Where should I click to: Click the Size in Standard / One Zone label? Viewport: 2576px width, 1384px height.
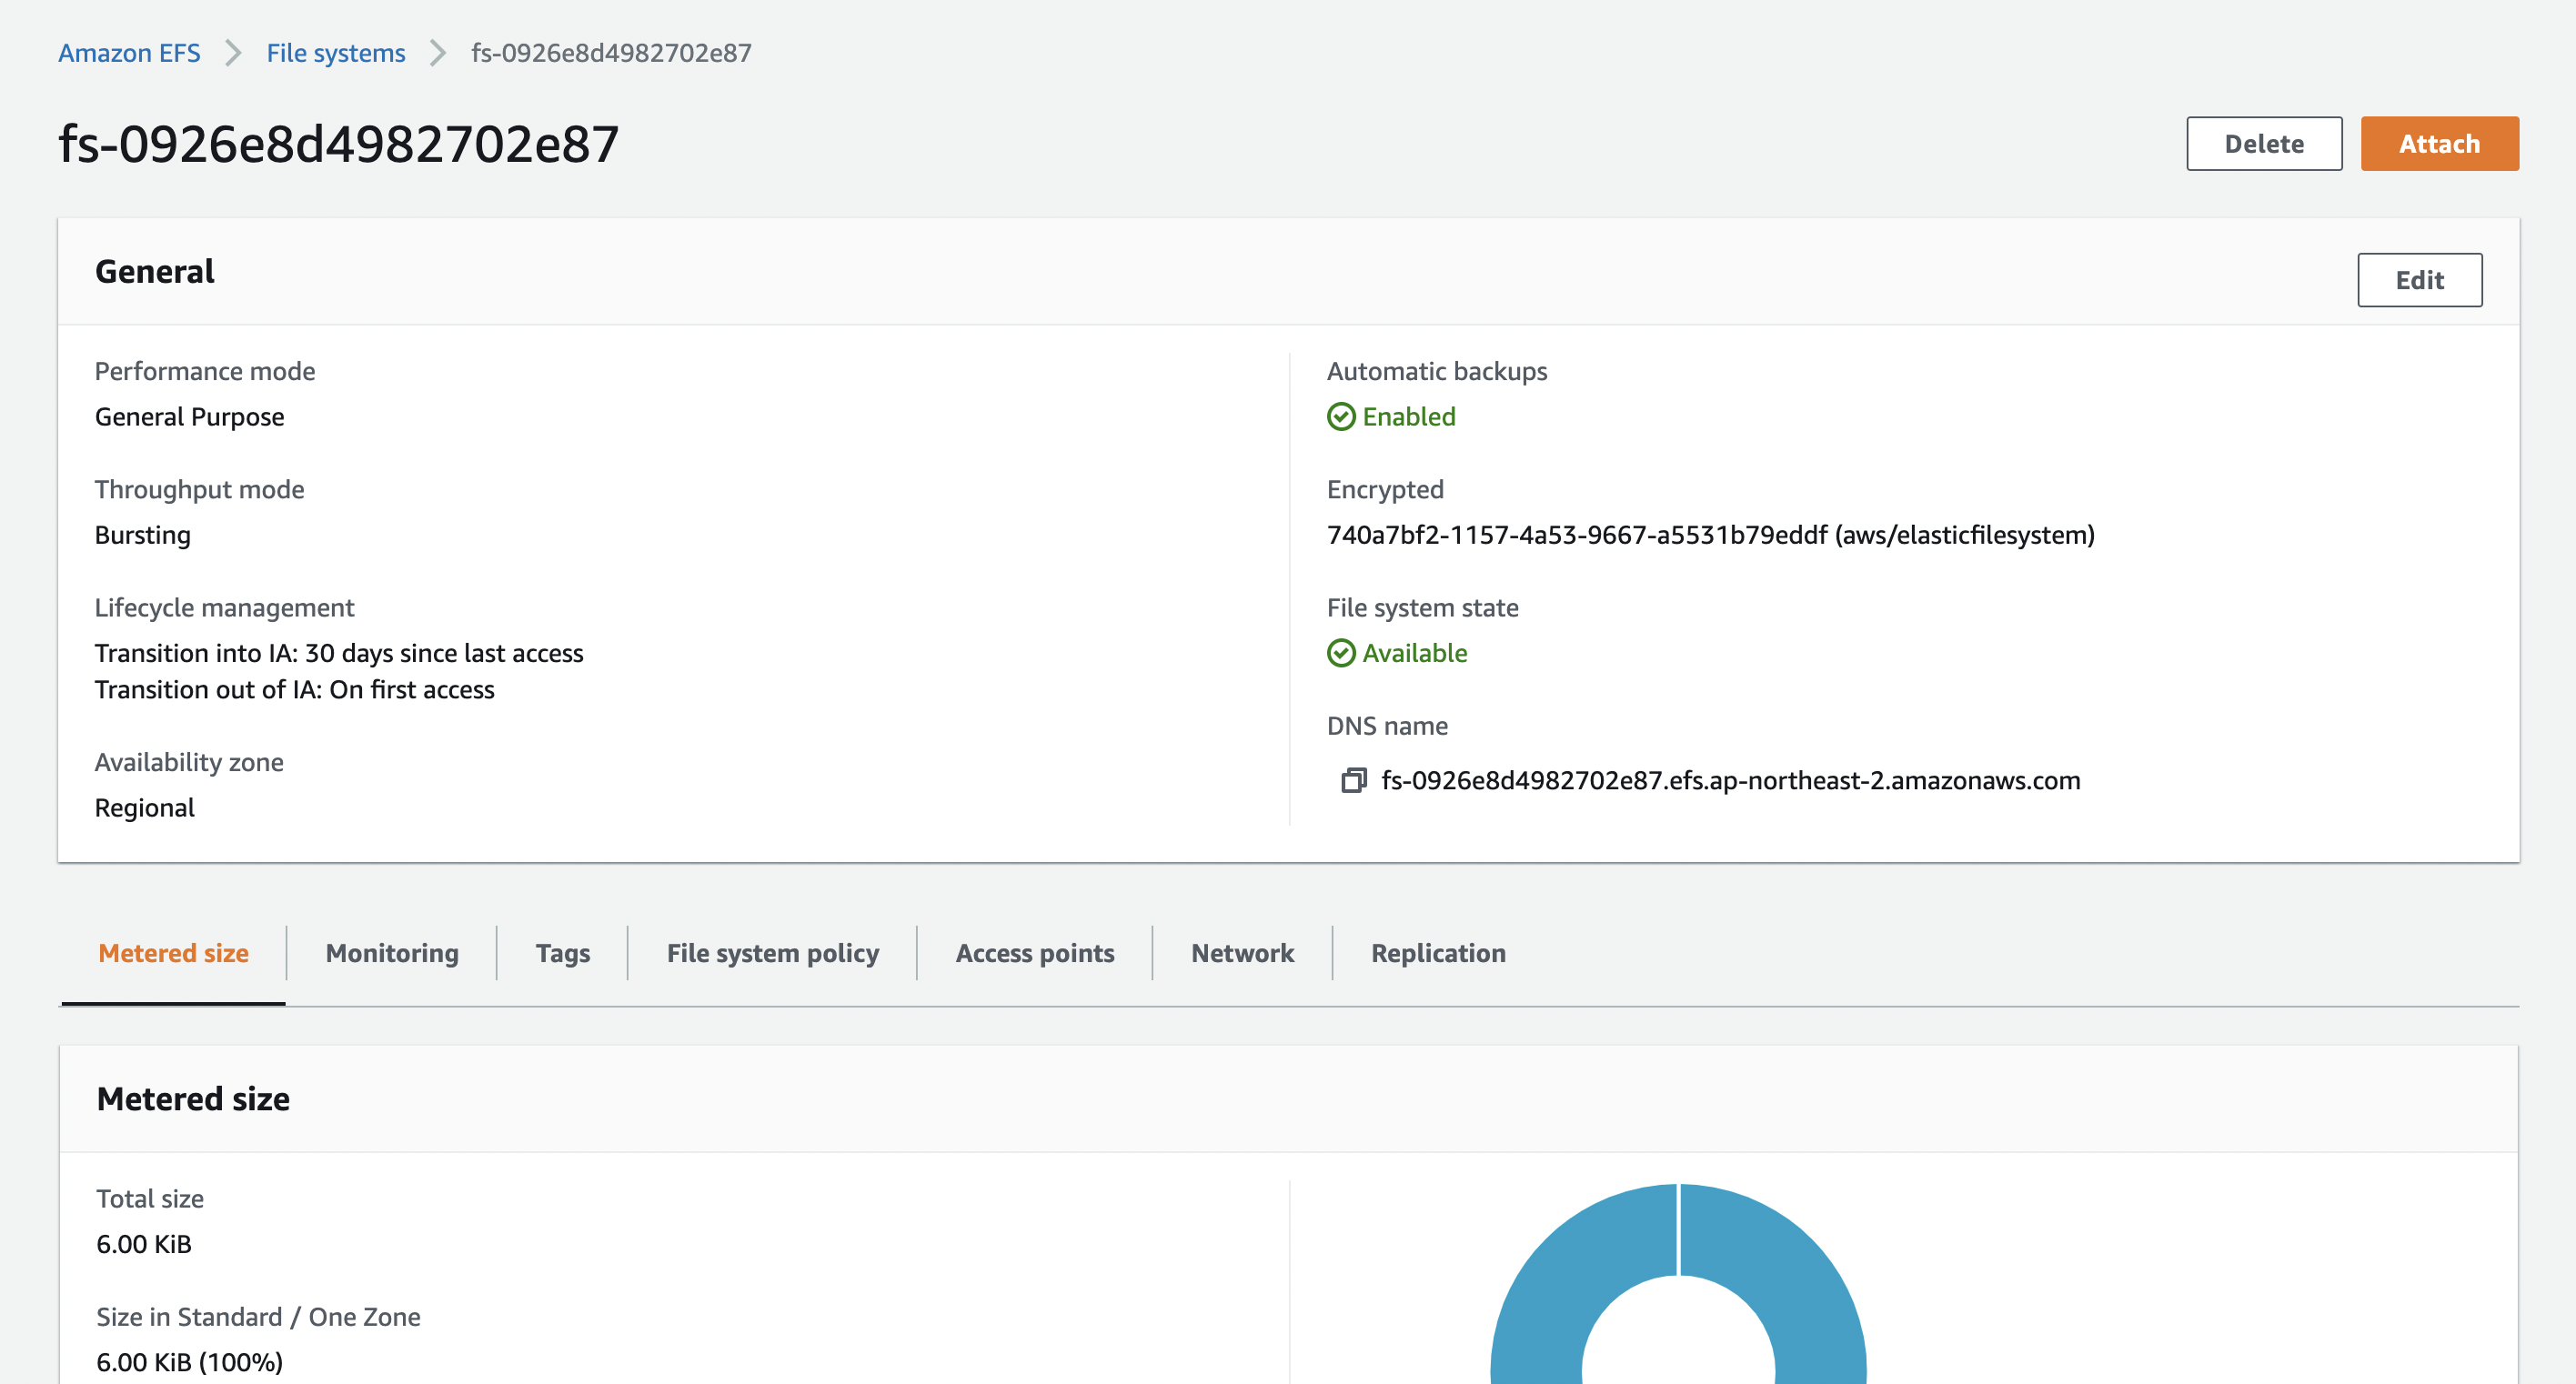(x=258, y=1316)
